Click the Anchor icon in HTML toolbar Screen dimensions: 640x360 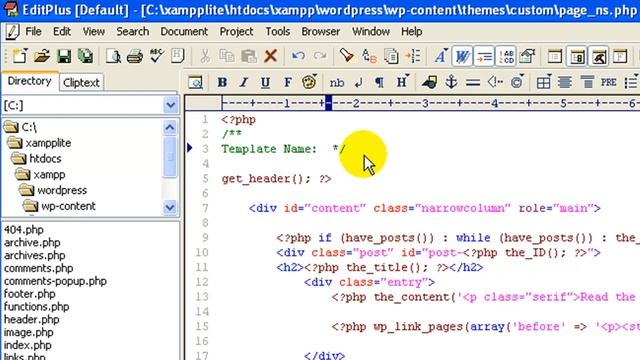pos(451,82)
